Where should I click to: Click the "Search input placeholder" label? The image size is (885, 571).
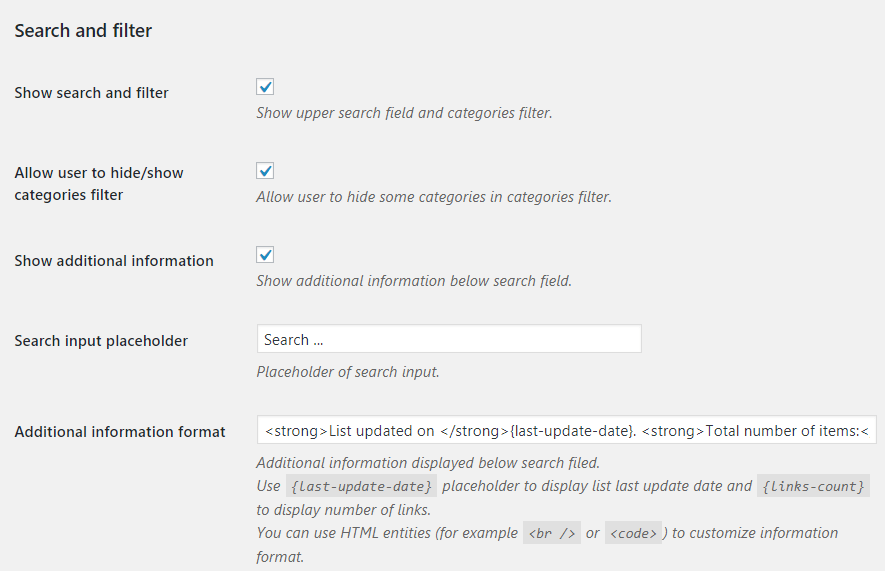[x=101, y=341]
